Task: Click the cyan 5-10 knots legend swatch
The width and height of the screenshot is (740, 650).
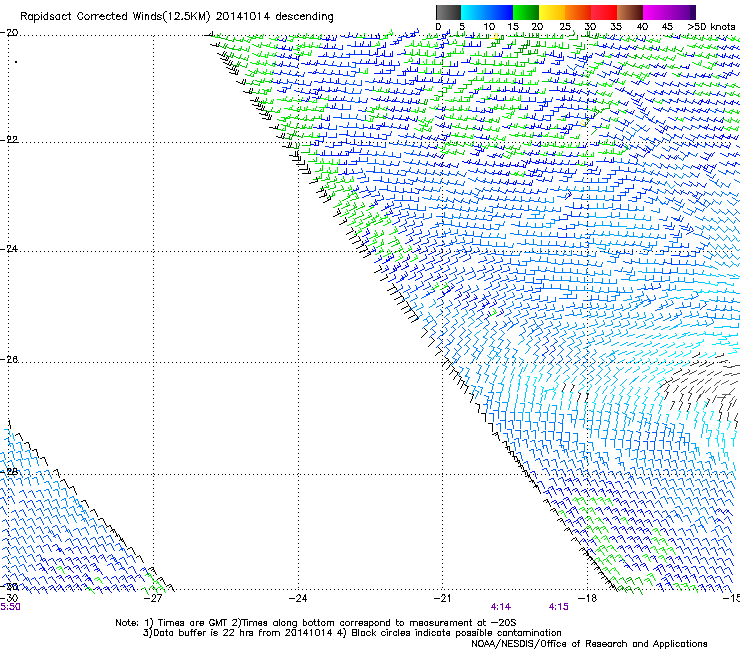Action: point(474,12)
